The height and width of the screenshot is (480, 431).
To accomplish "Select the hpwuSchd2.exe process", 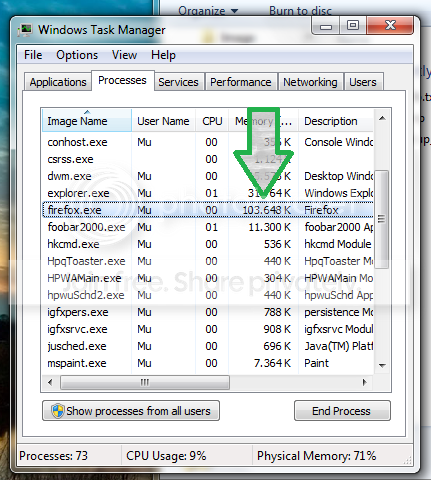I will 208,295.
